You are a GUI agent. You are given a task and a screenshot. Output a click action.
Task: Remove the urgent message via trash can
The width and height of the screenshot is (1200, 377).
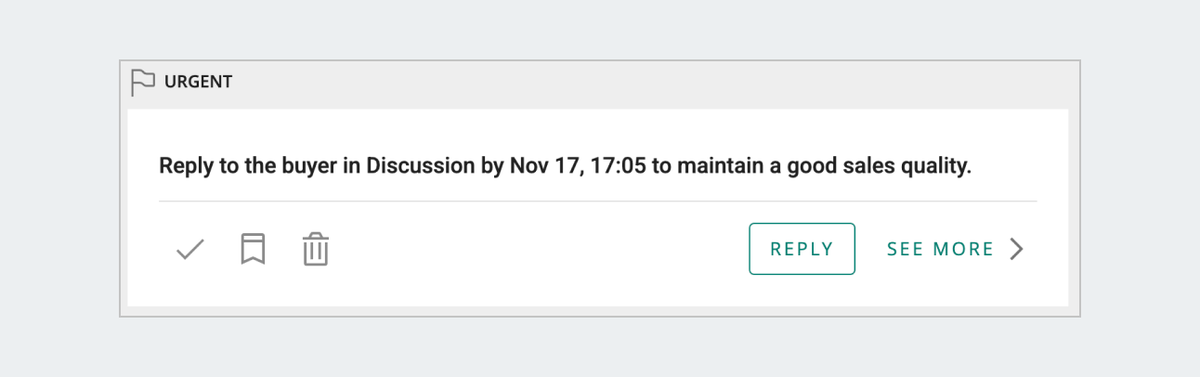coord(316,249)
